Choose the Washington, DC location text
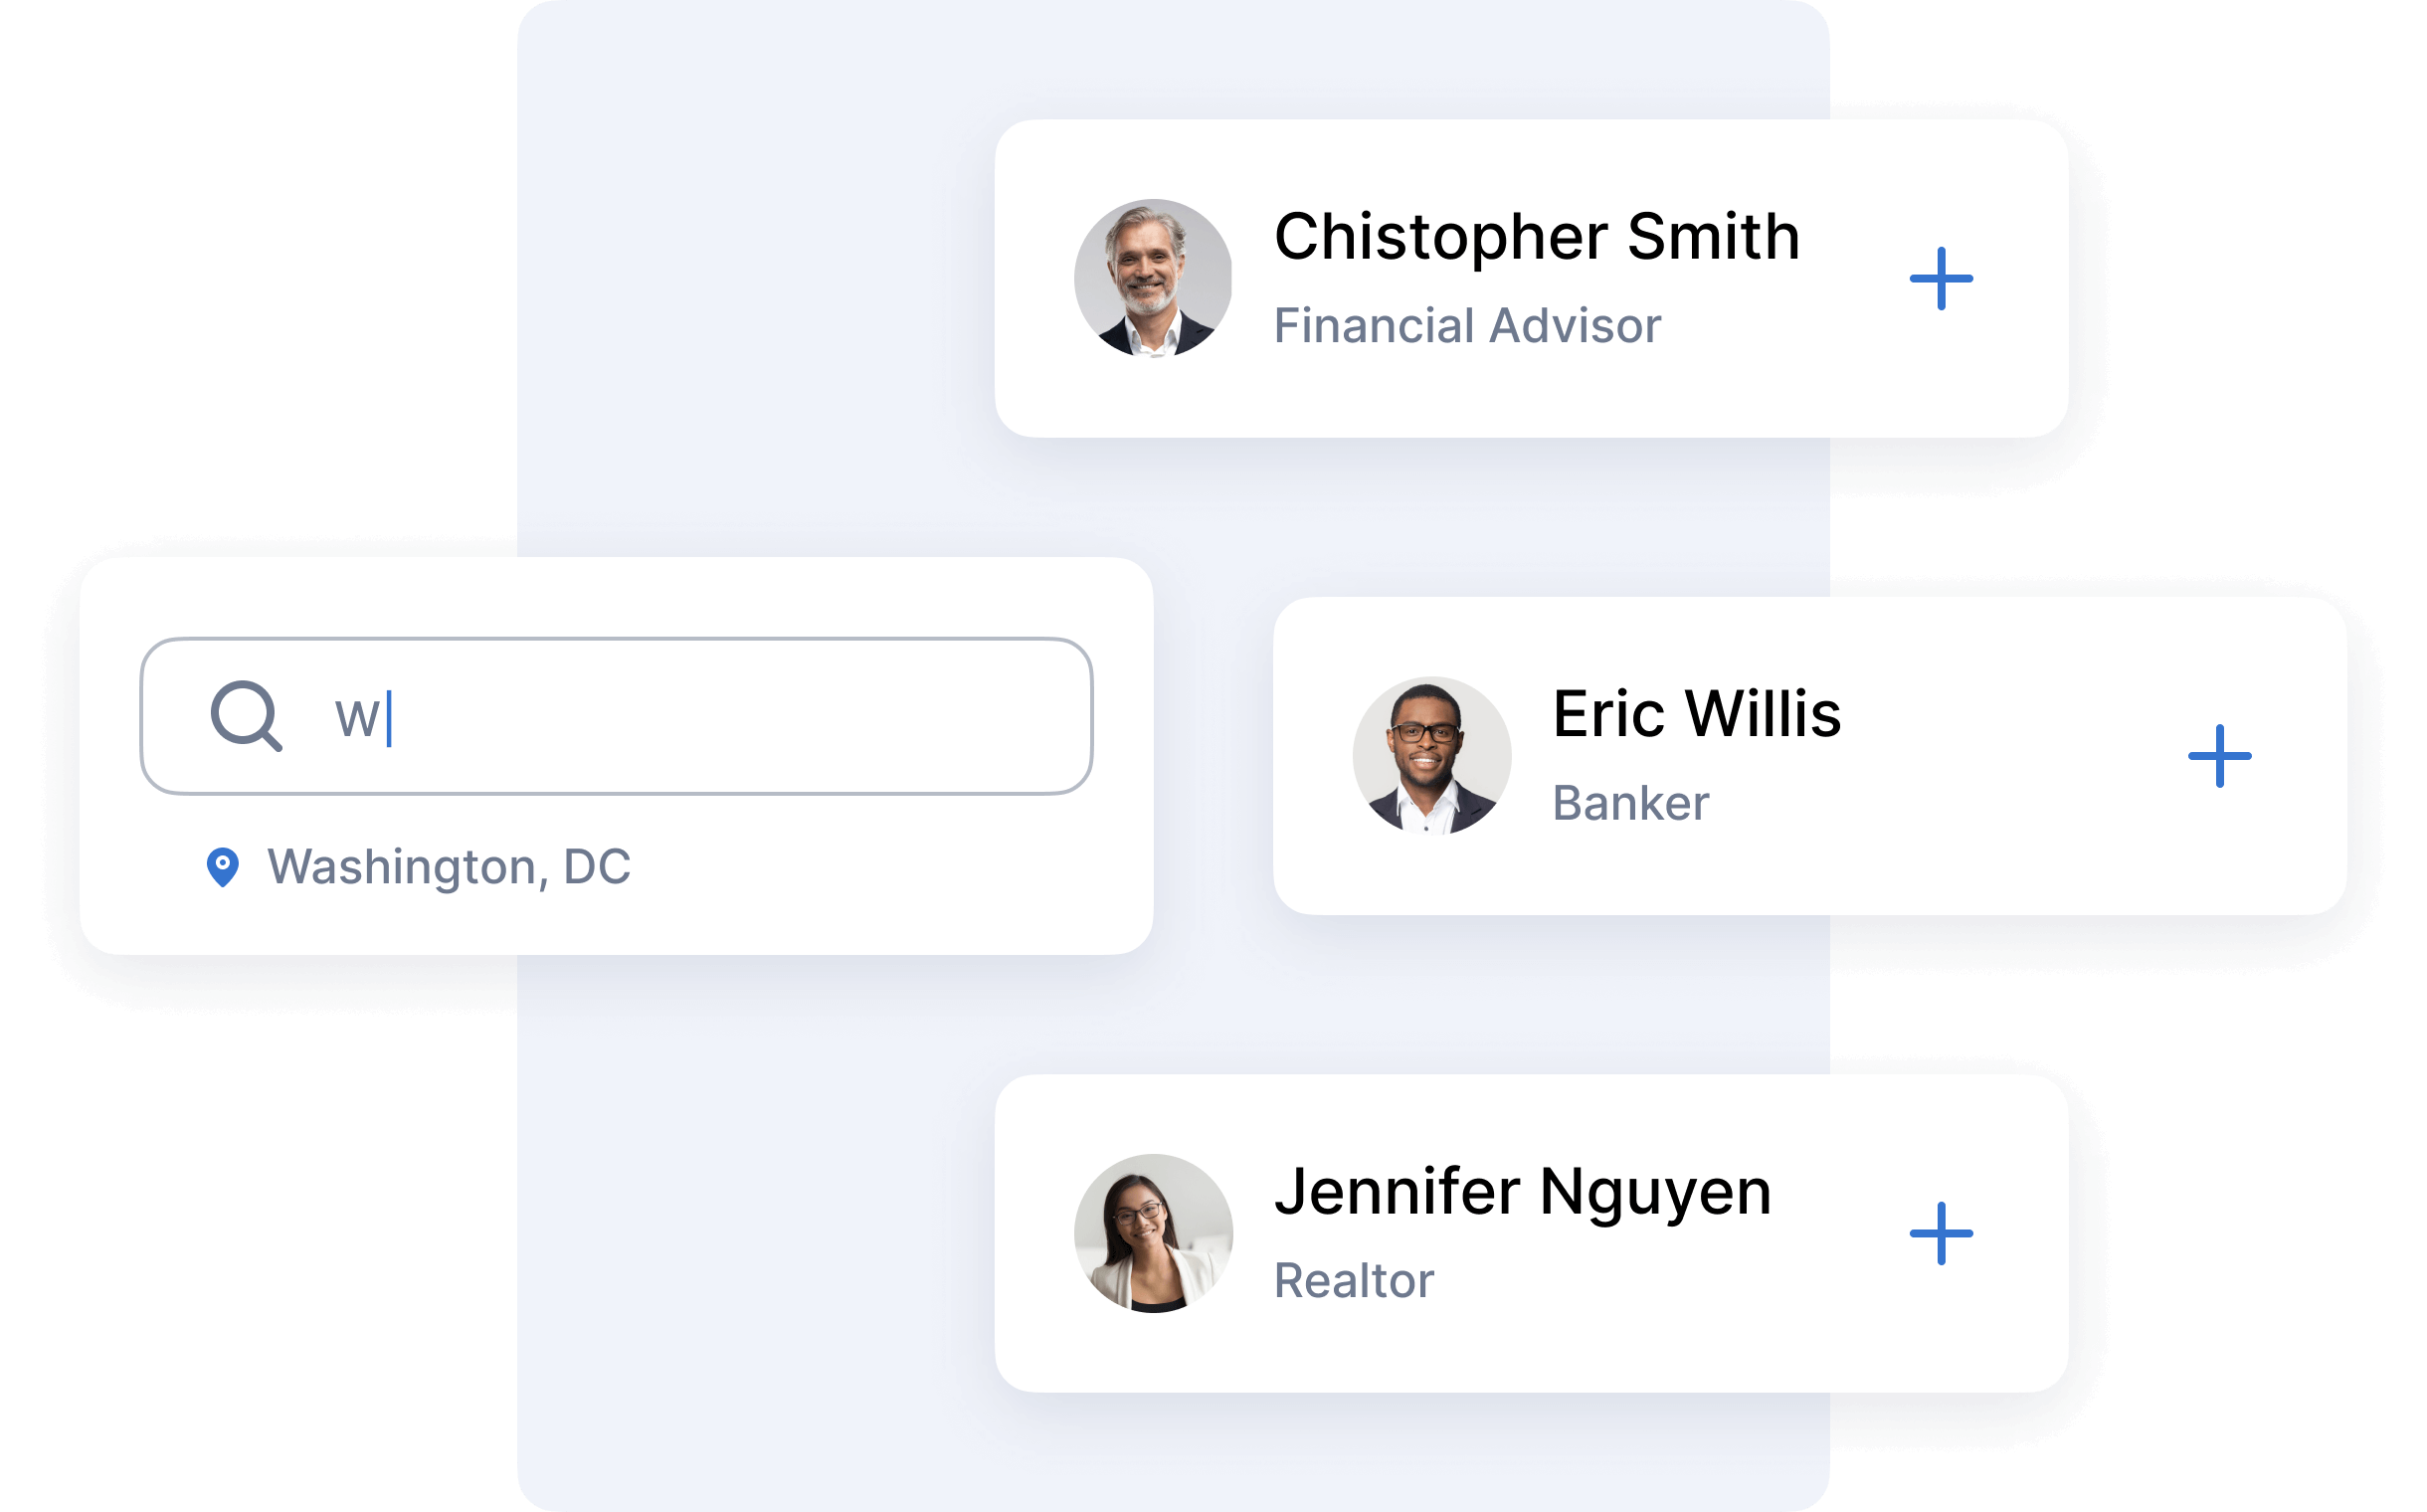 449,867
